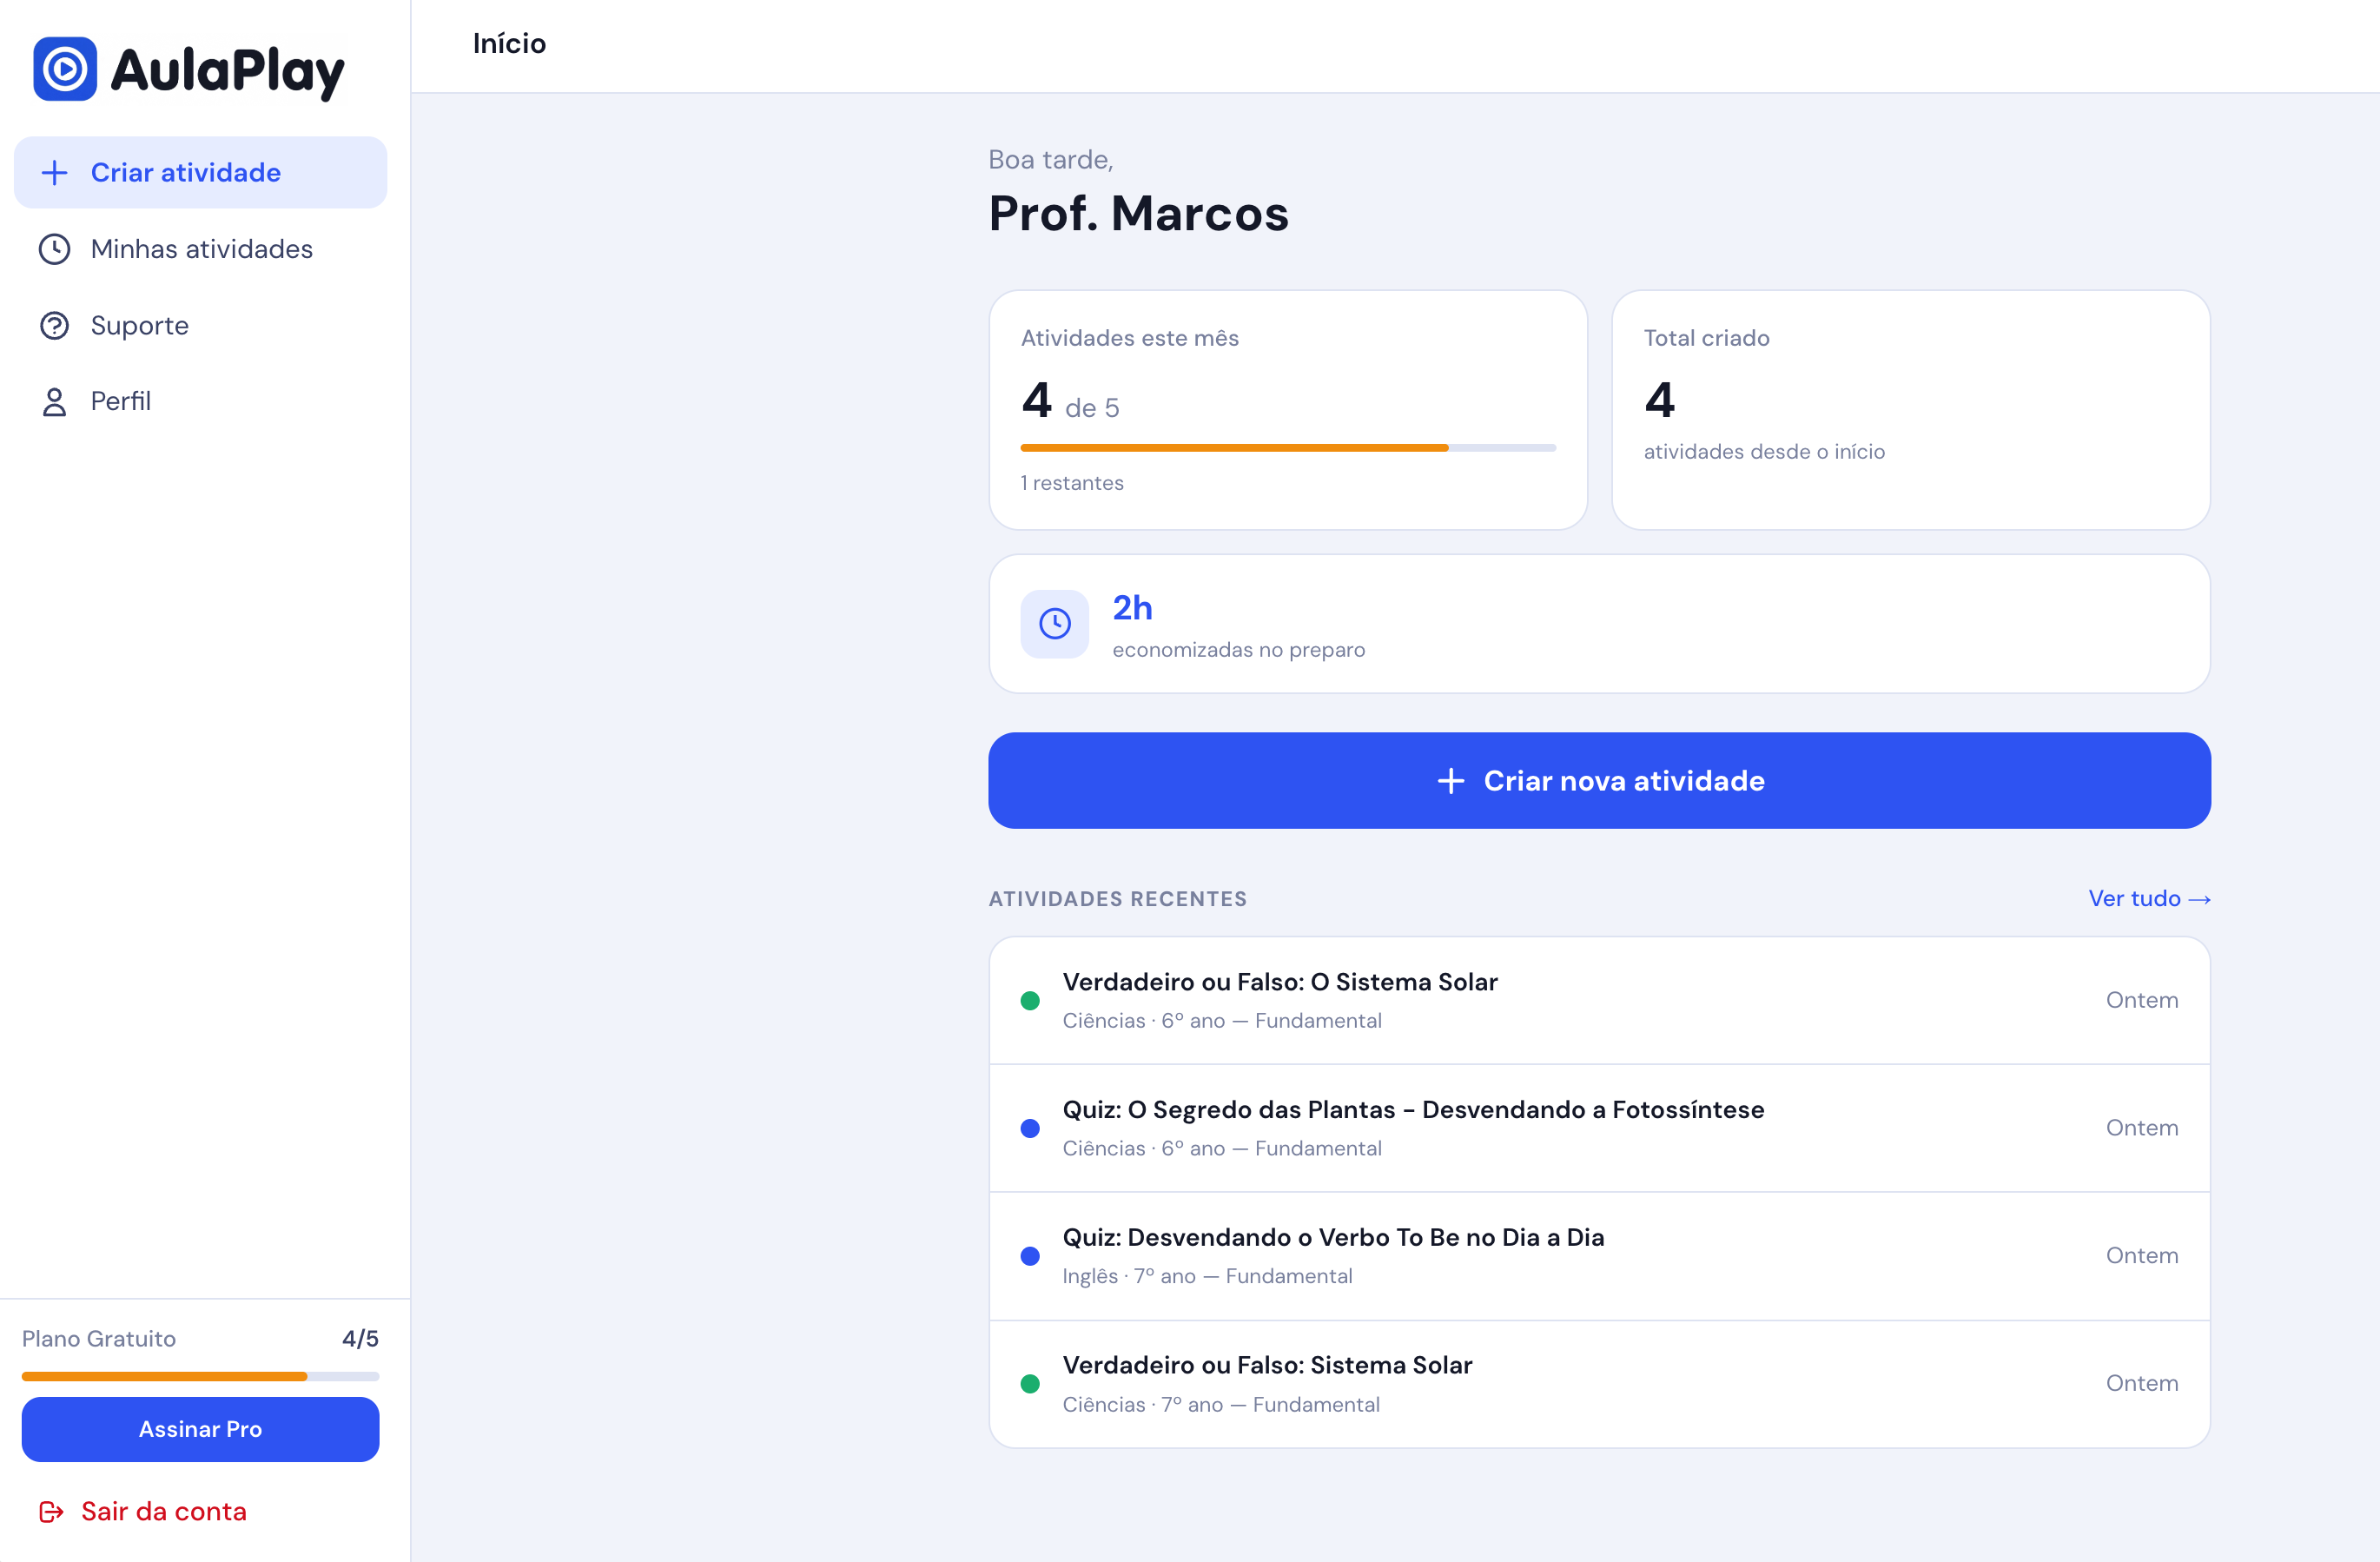The image size is (2380, 1562).
Task: Click the plus icon beside Criar atividade
Action: tap(54, 172)
